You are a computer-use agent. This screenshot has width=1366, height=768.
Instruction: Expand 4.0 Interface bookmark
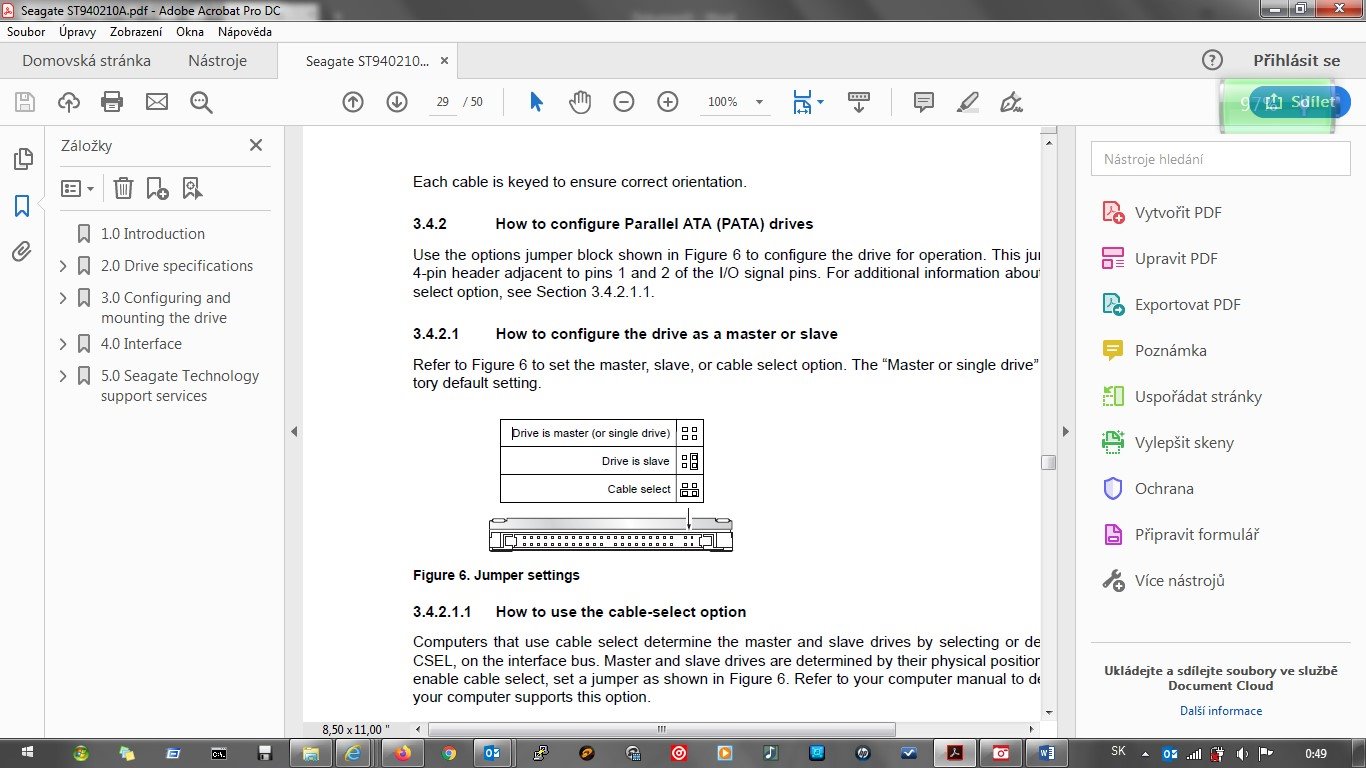pyautogui.click(x=63, y=344)
